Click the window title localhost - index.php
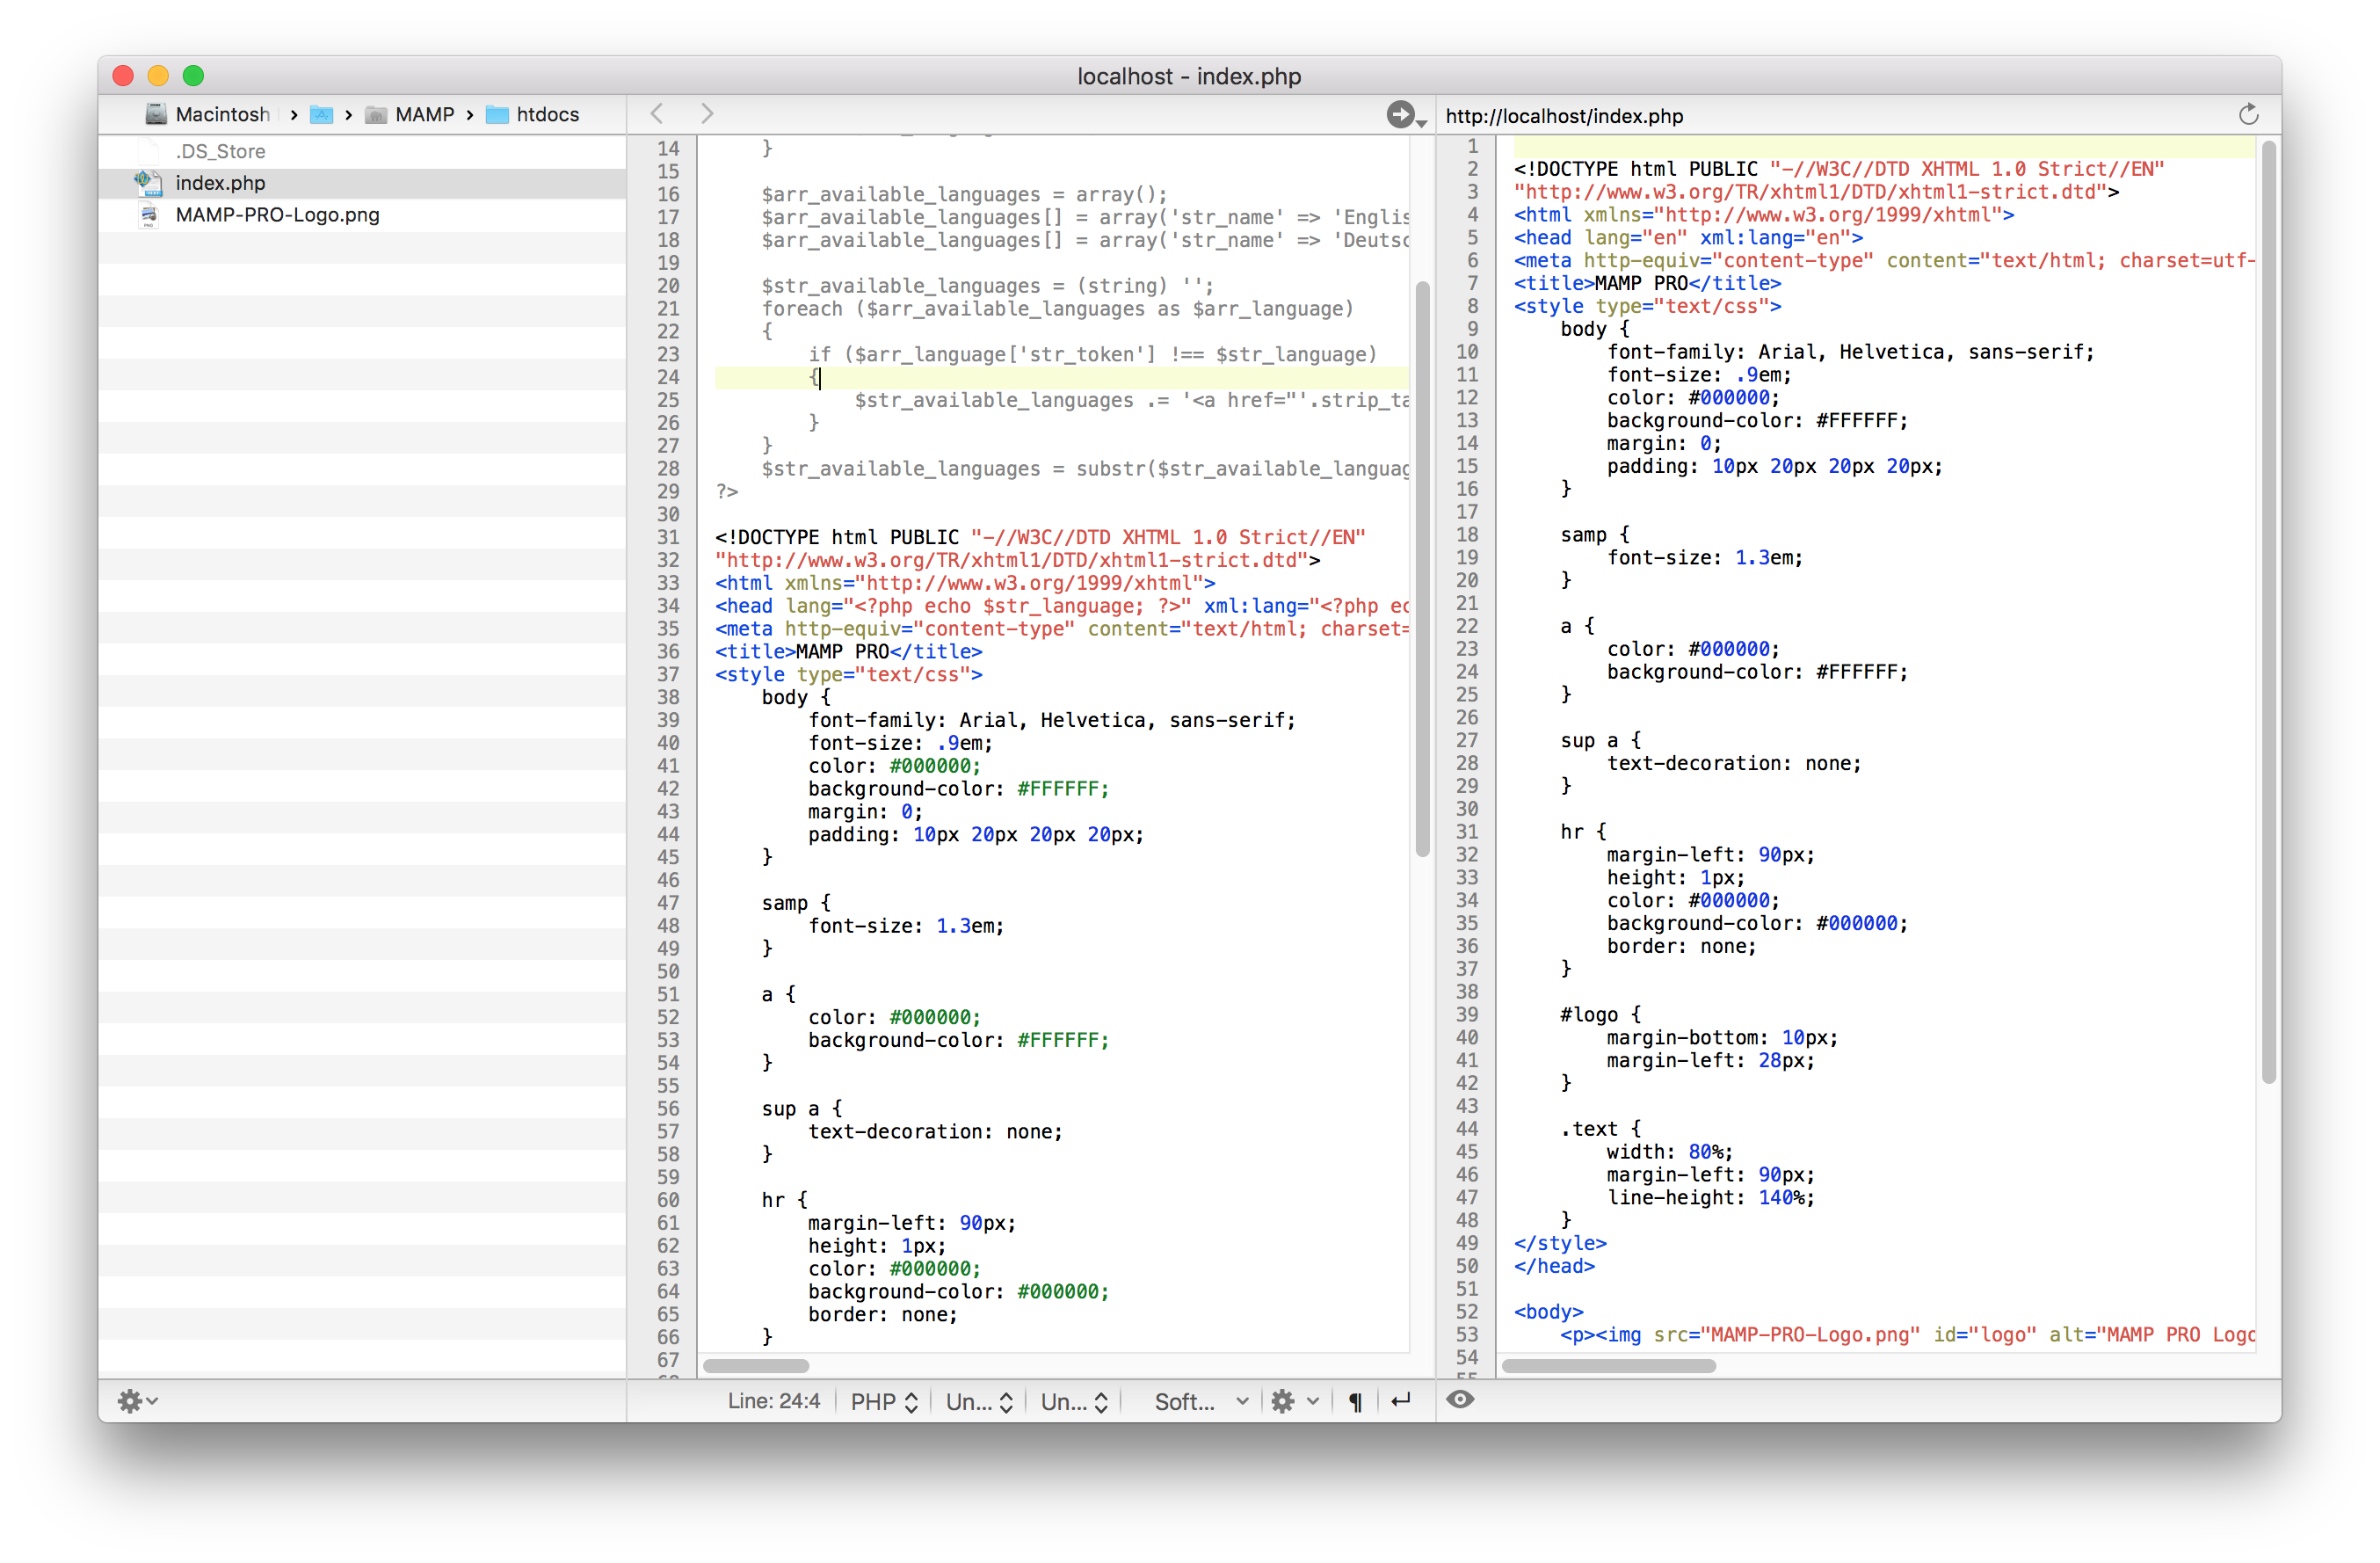 [x=1189, y=76]
